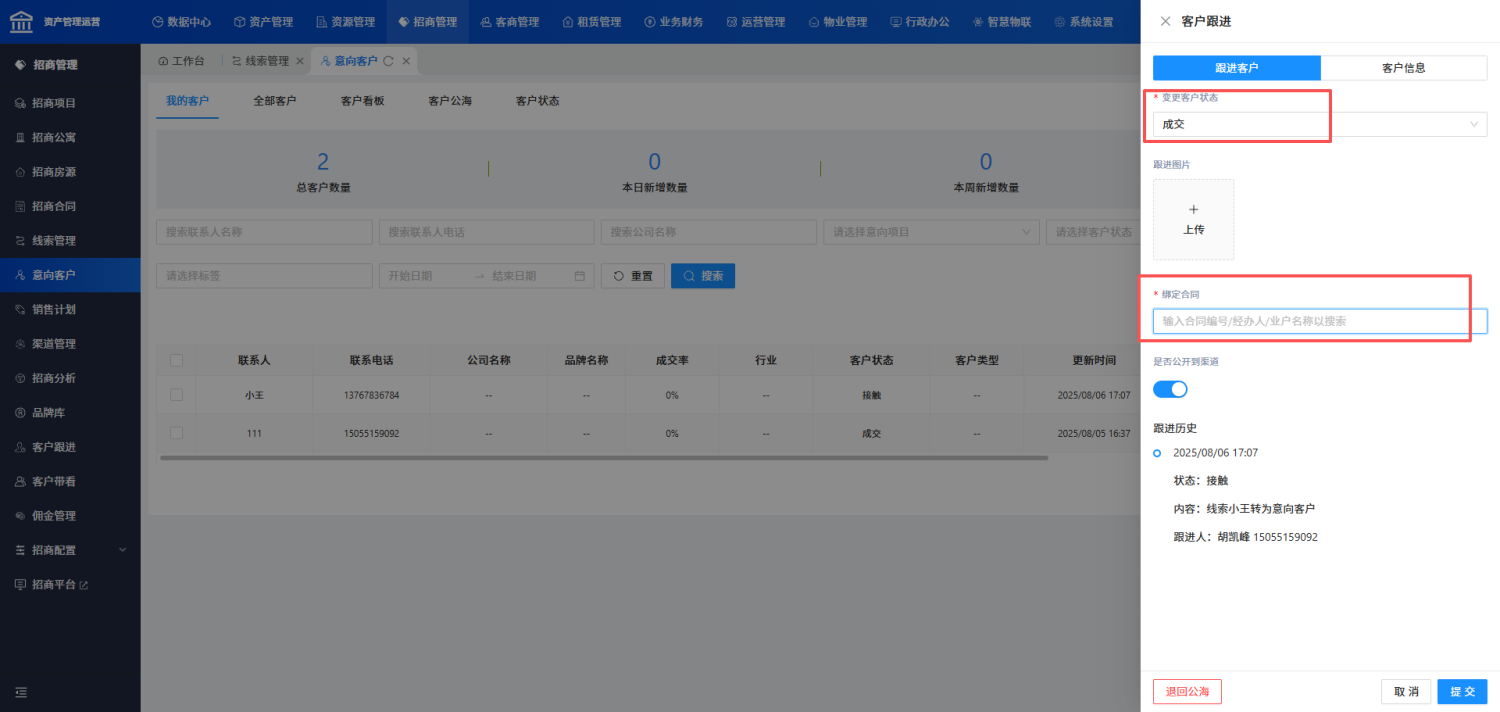
Task: Open the 招商项目 sidebar item
Action: 70,103
